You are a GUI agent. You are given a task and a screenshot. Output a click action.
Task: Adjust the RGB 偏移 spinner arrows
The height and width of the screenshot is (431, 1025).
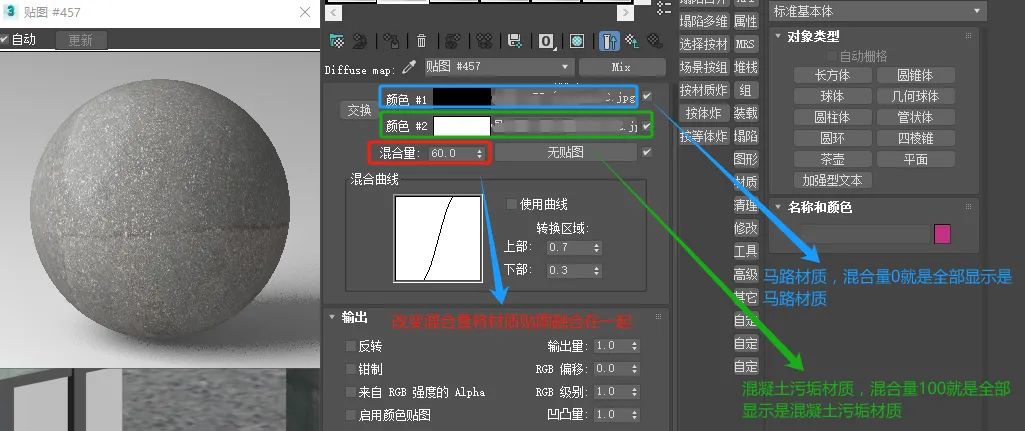(634, 369)
